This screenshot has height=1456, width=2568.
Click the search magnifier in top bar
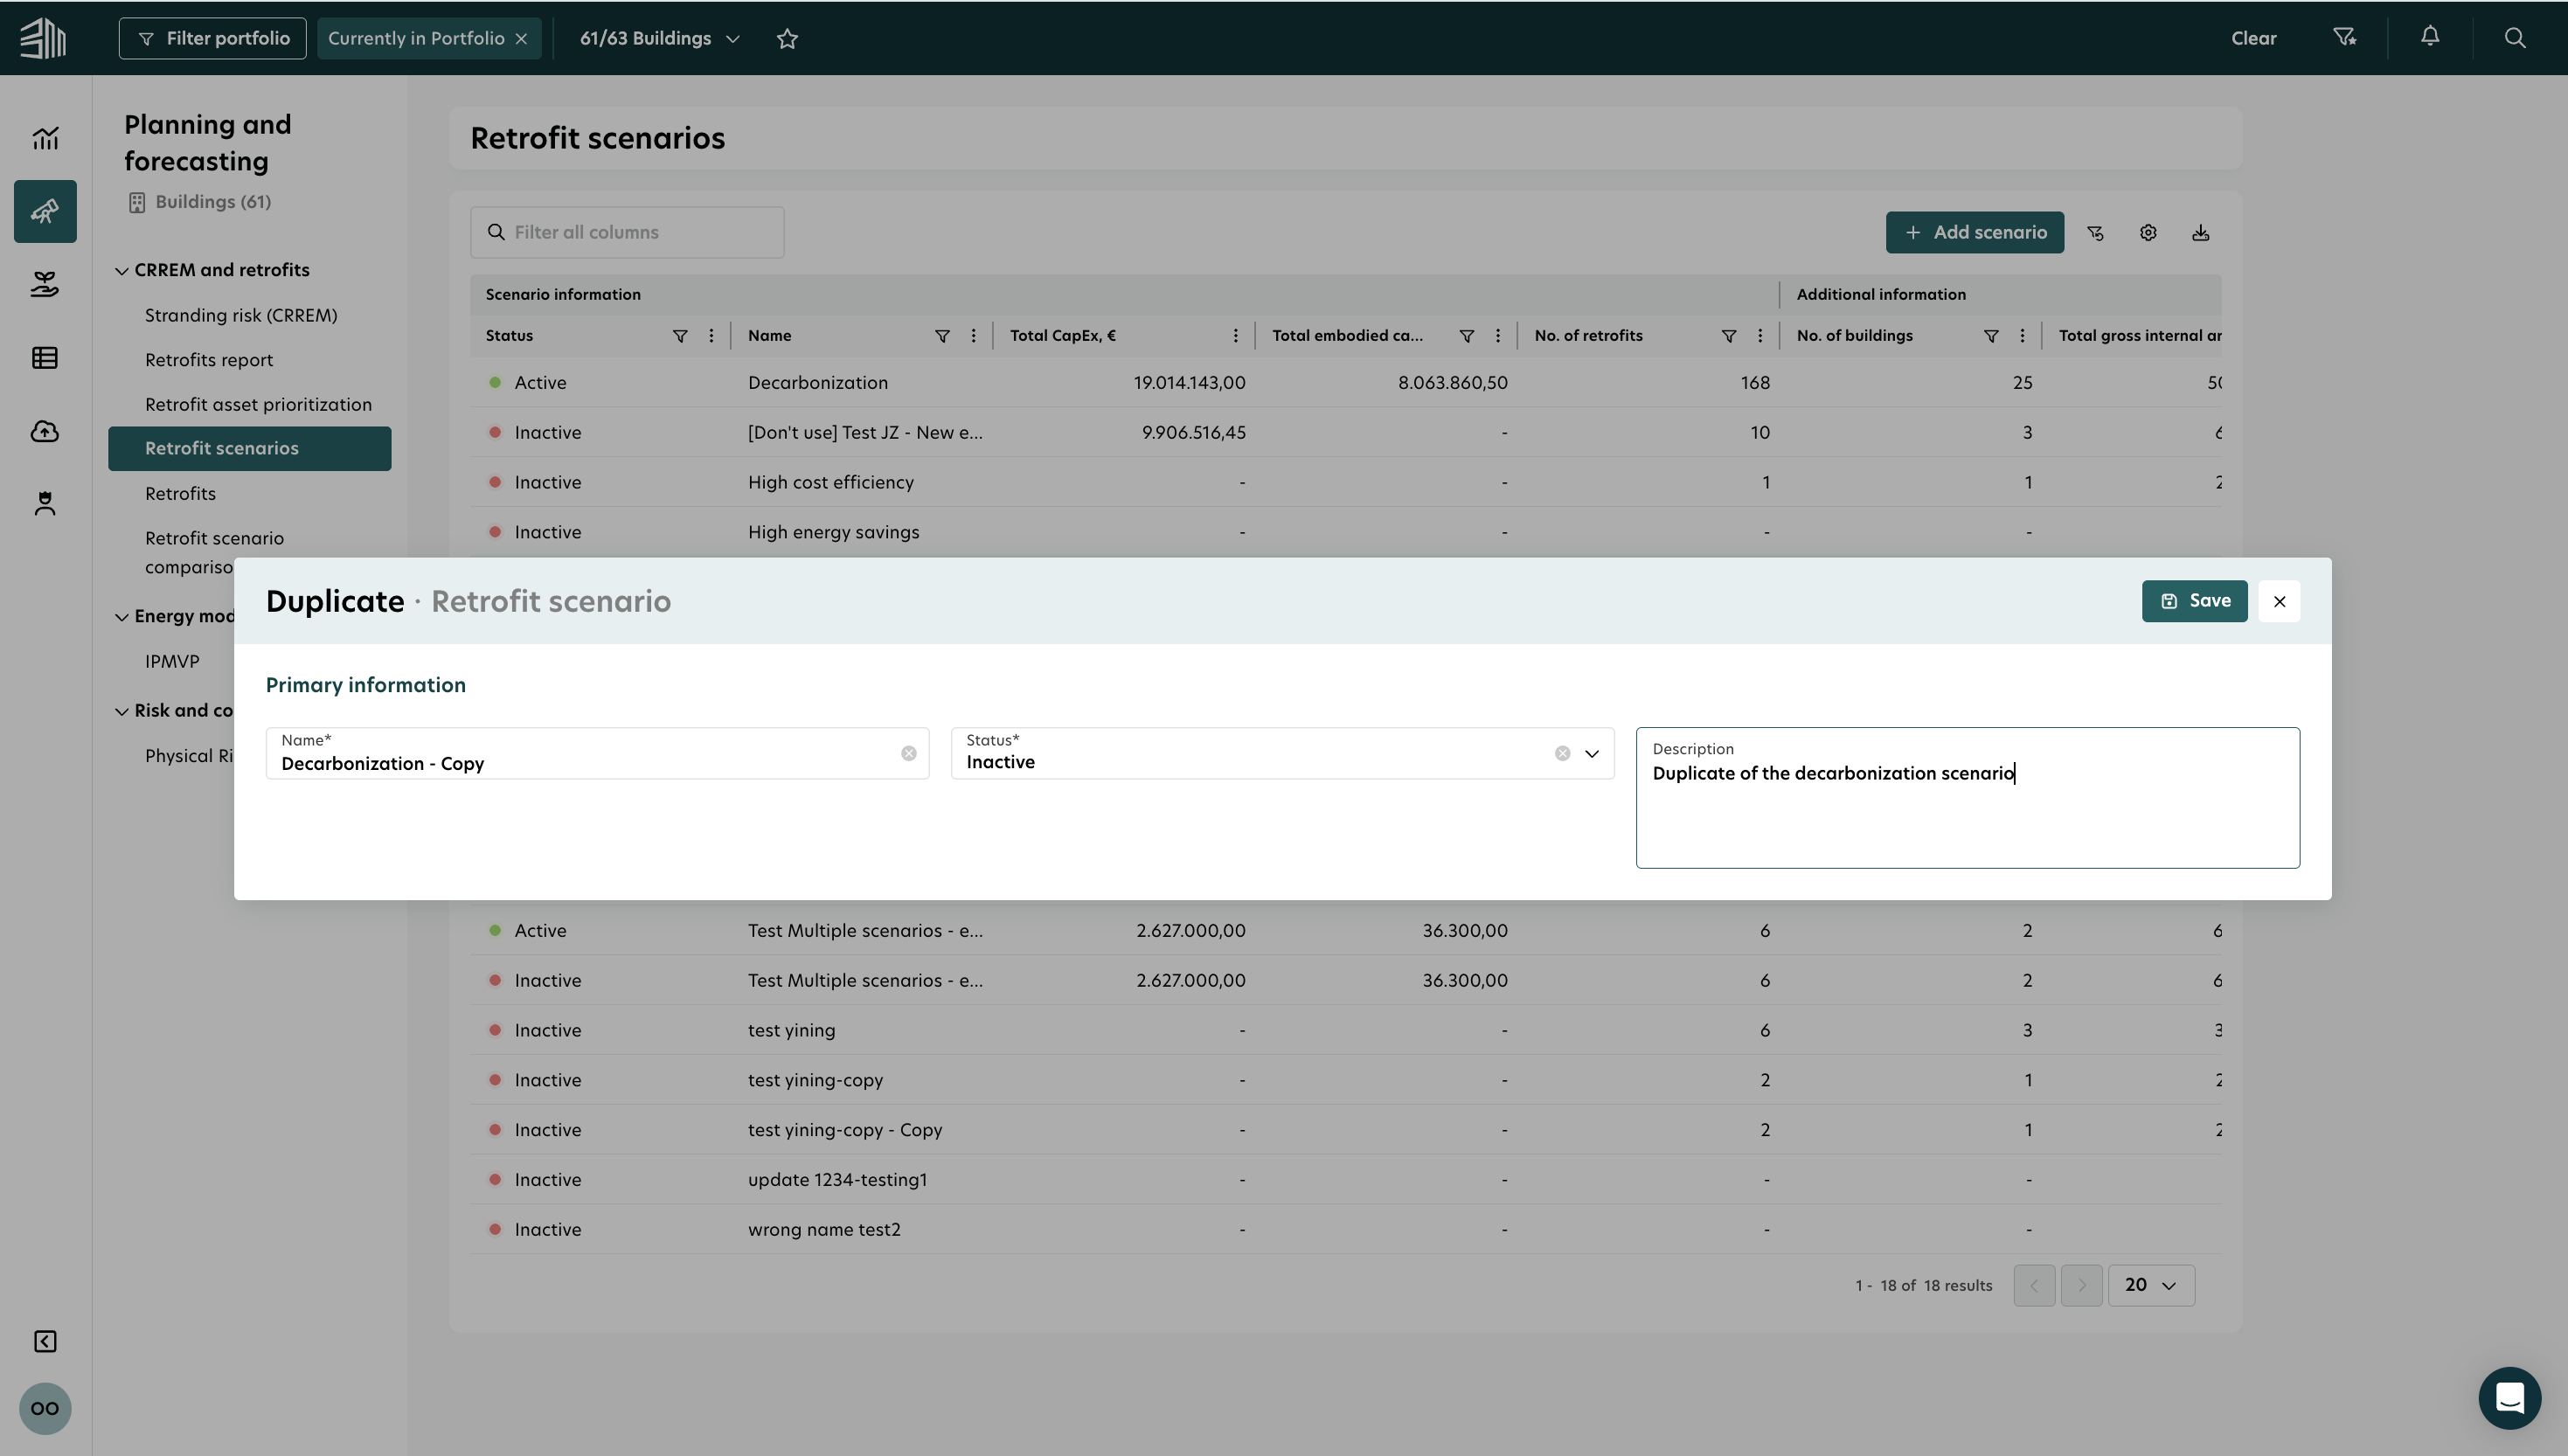(x=2515, y=38)
